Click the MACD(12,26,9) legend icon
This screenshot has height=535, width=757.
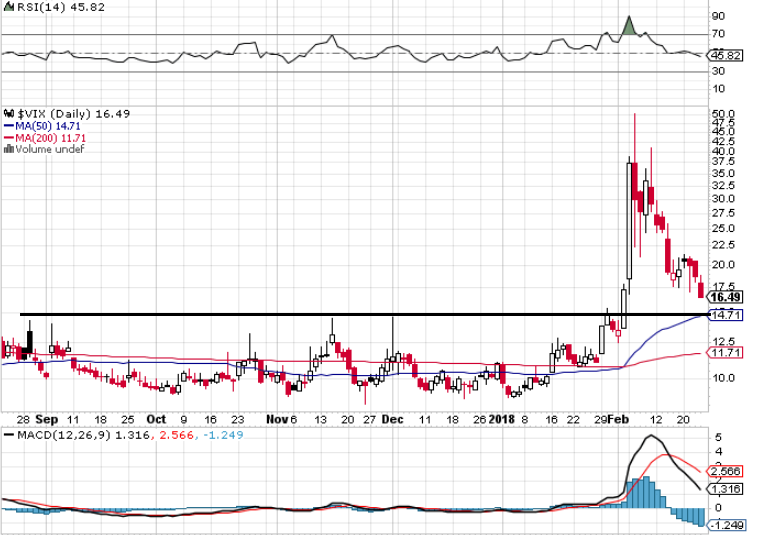7,435
